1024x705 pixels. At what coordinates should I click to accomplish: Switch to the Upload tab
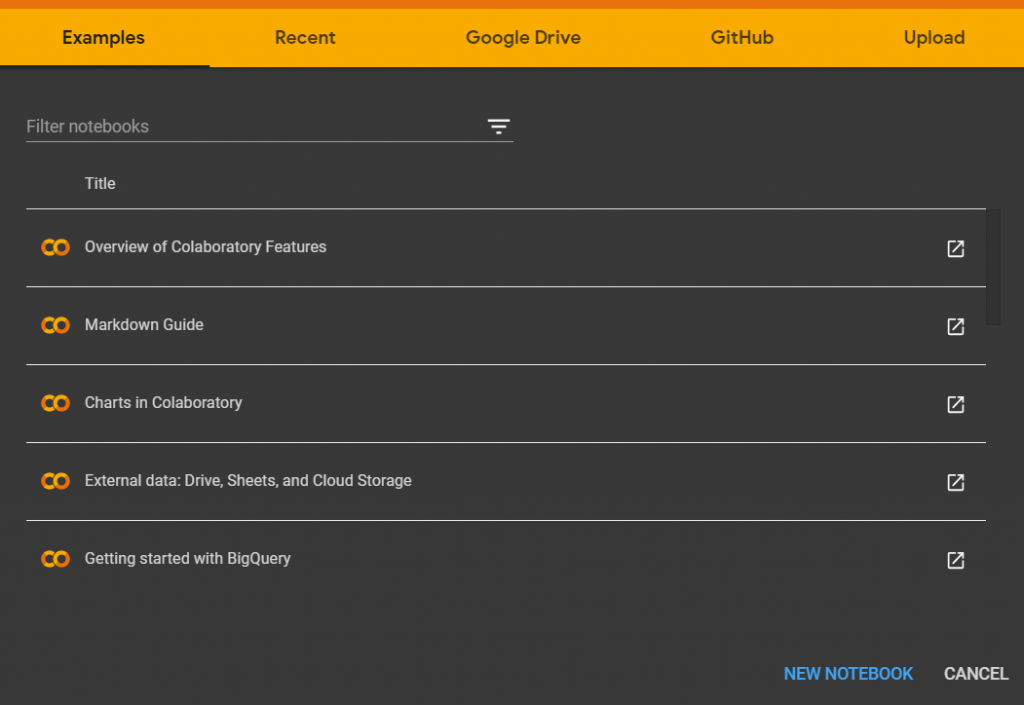934,37
